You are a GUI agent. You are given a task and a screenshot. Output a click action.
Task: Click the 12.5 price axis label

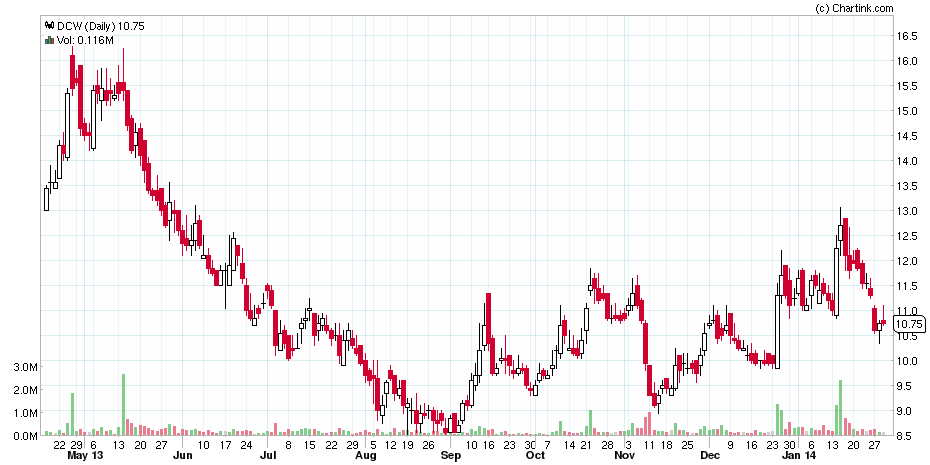click(x=906, y=236)
